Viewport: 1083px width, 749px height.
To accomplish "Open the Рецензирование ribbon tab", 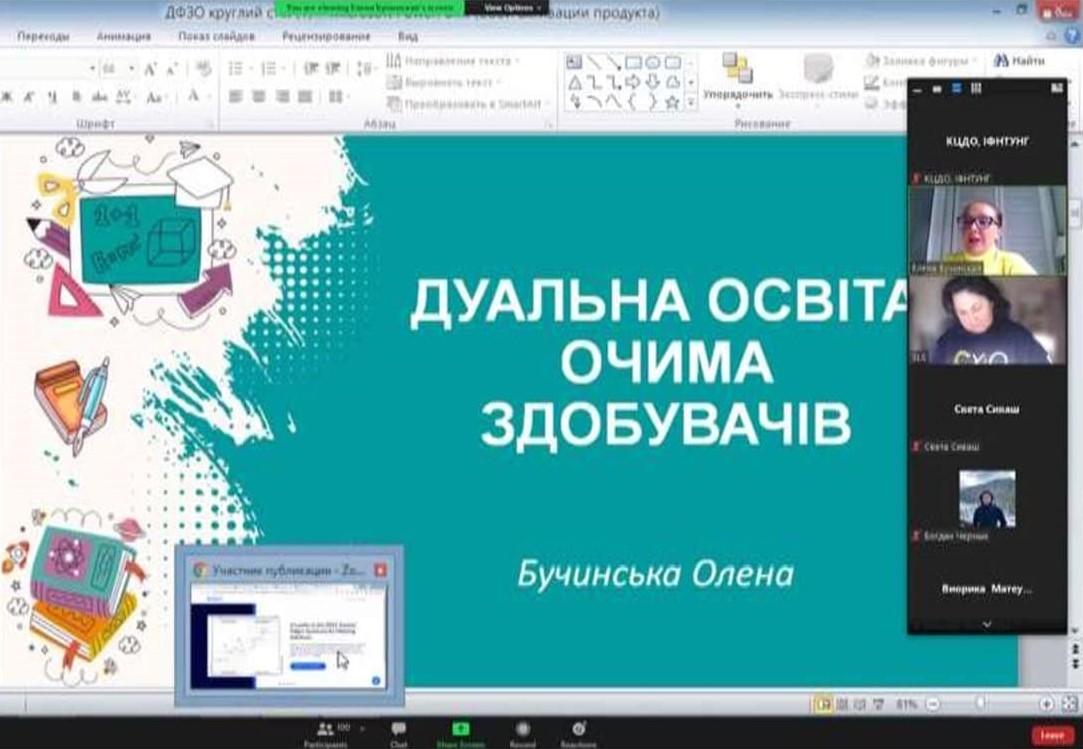I will [326, 36].
